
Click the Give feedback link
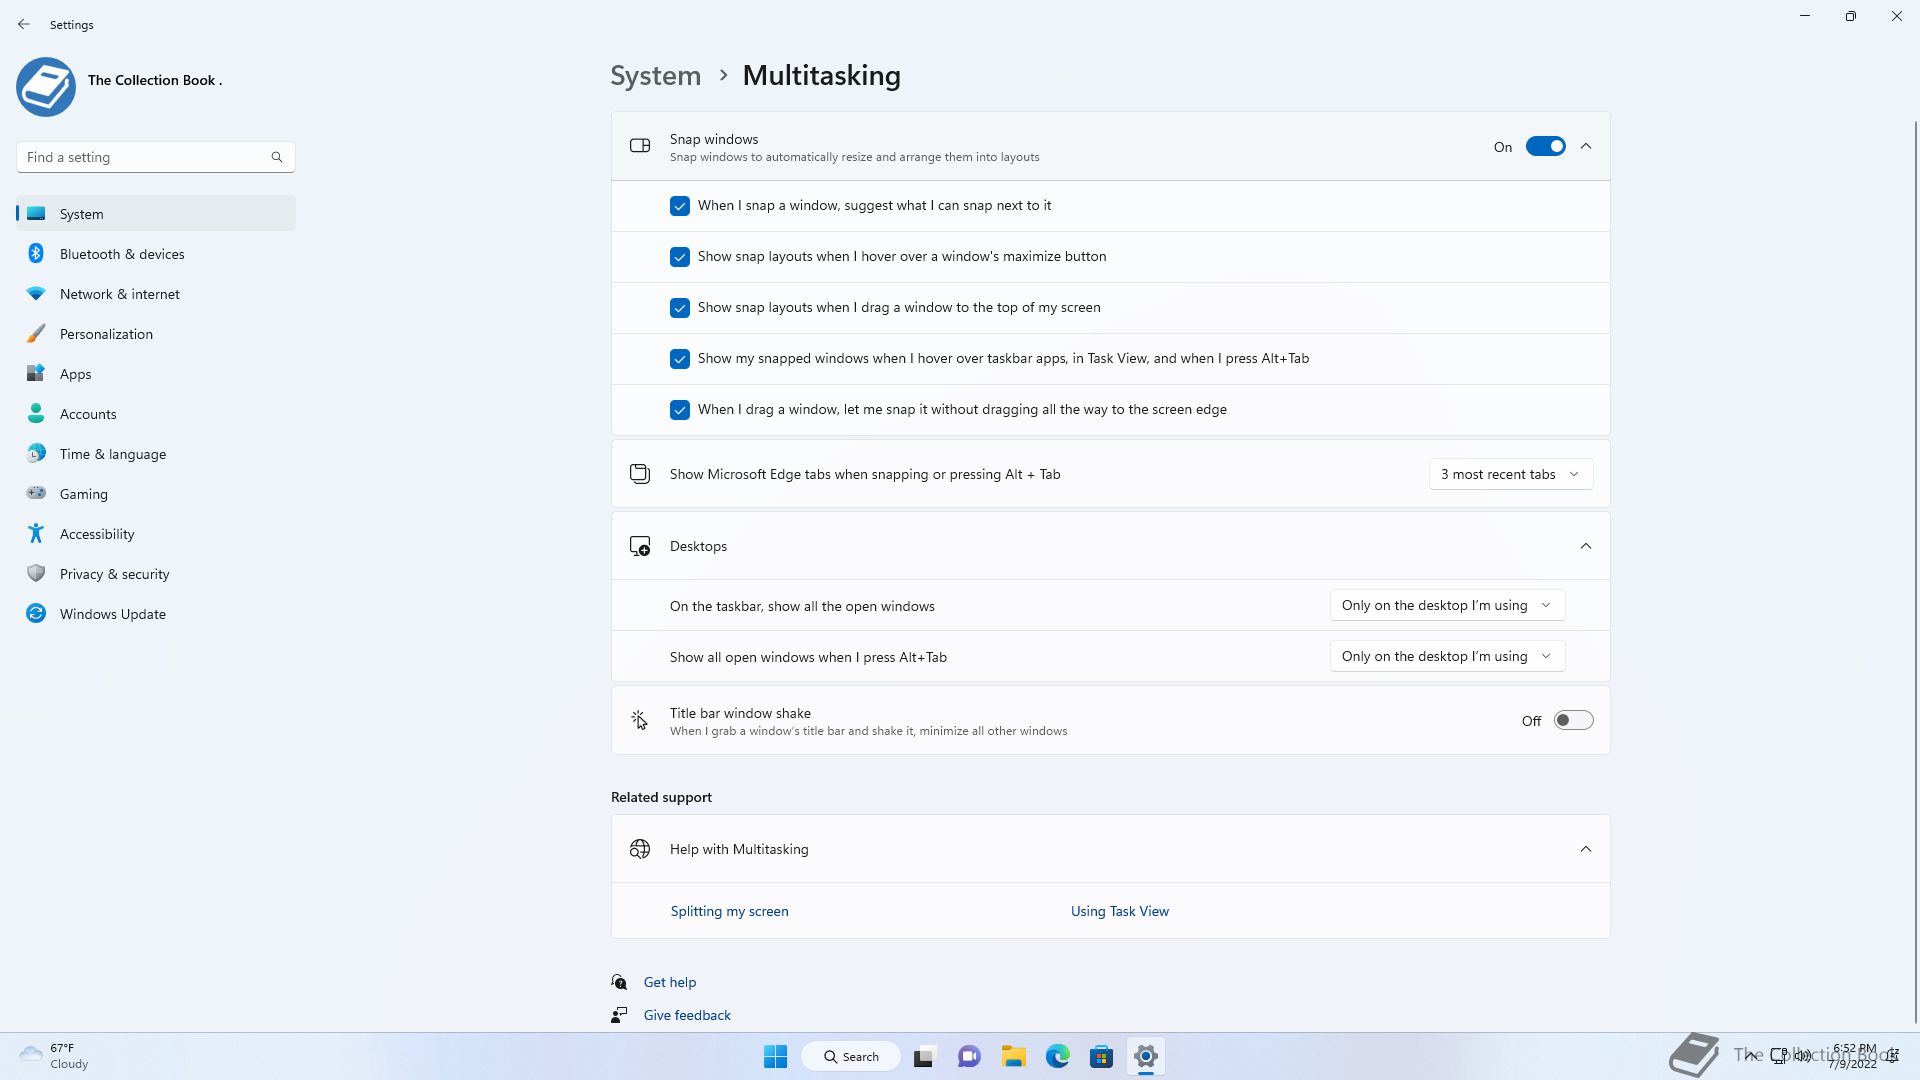pyautogui.click(x=687, y=1015)
